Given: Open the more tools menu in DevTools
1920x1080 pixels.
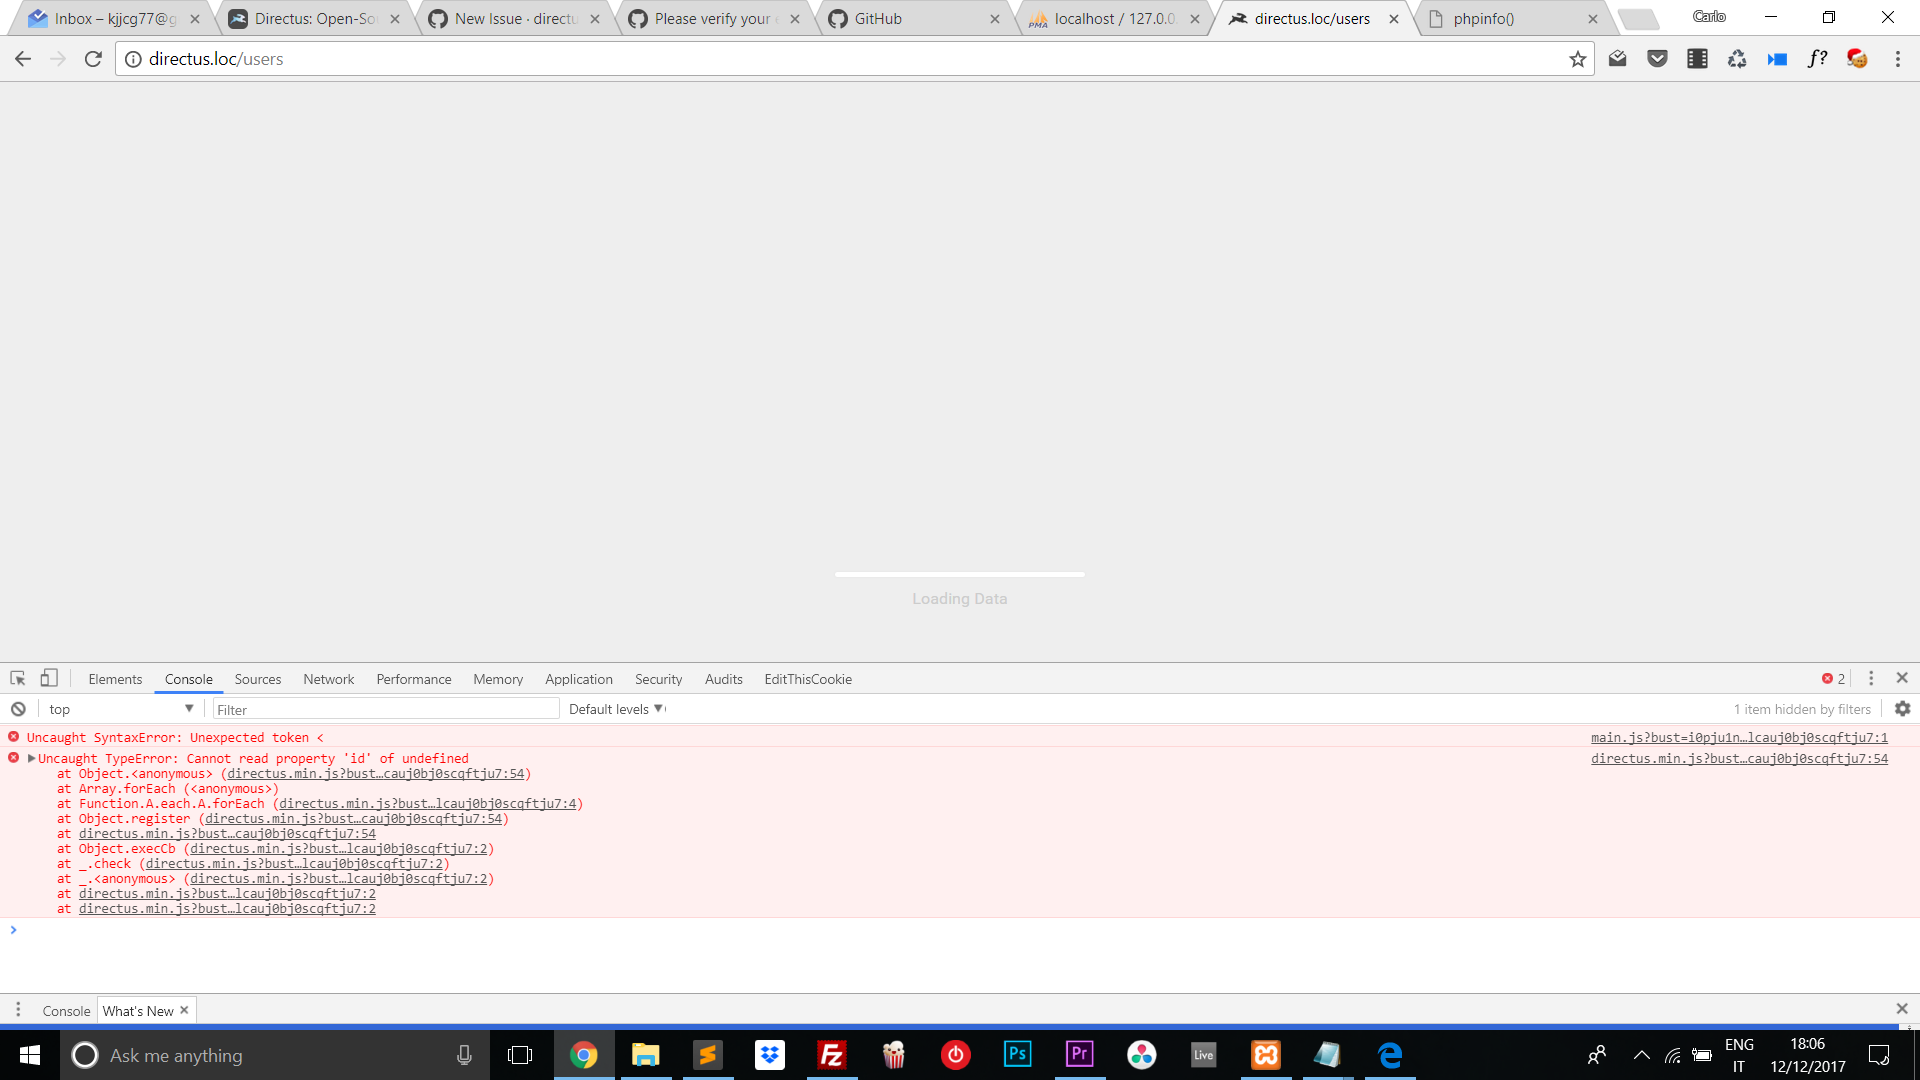Looking at the screenshot, I should tap(1872, 678).
